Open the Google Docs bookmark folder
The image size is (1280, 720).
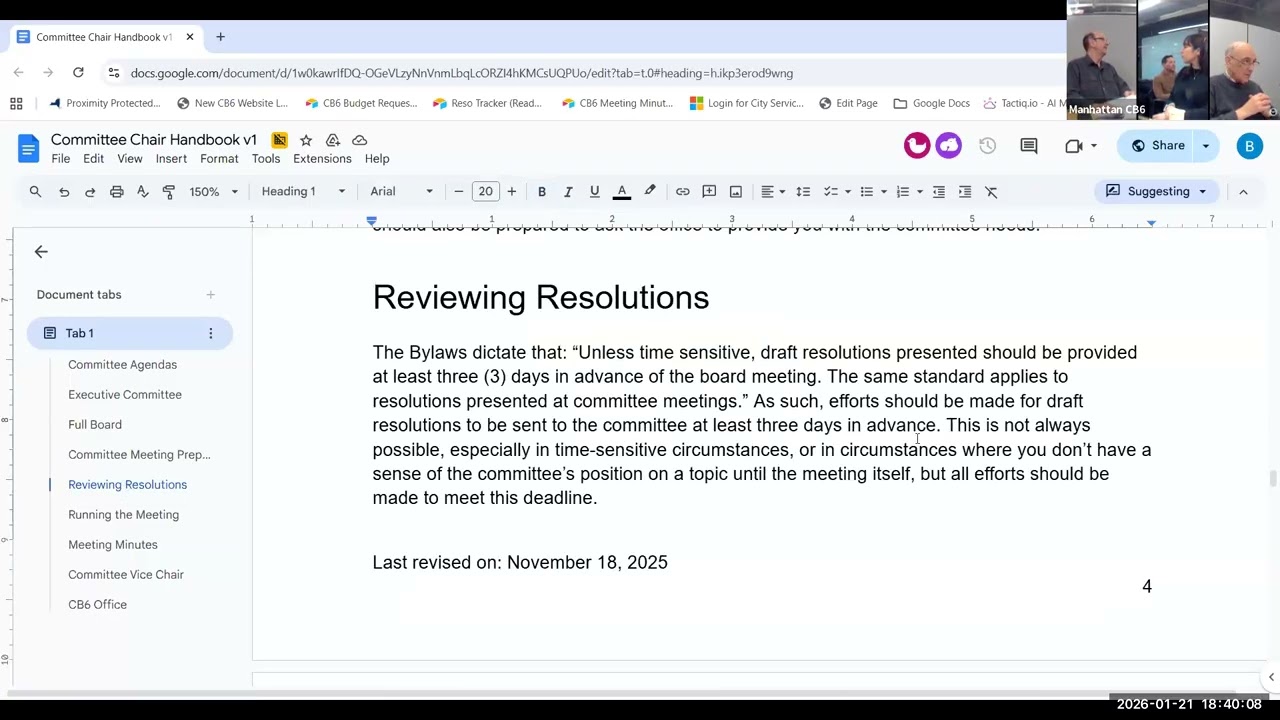(931, 103)
